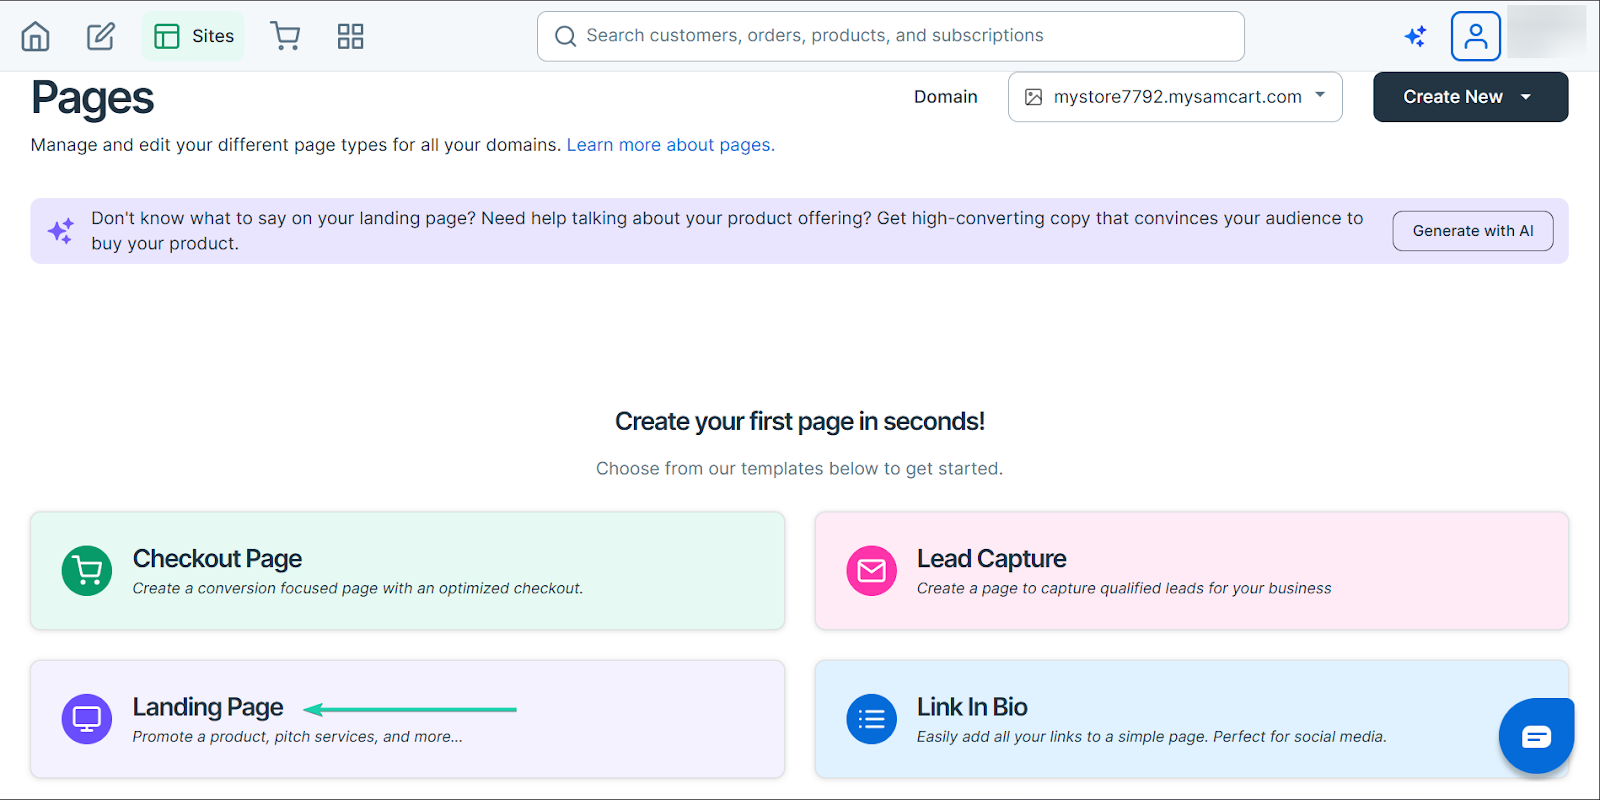Choose the Lead Capture template card
Viewport: 1600px width, 800px height.
[x=1191, y=571]
